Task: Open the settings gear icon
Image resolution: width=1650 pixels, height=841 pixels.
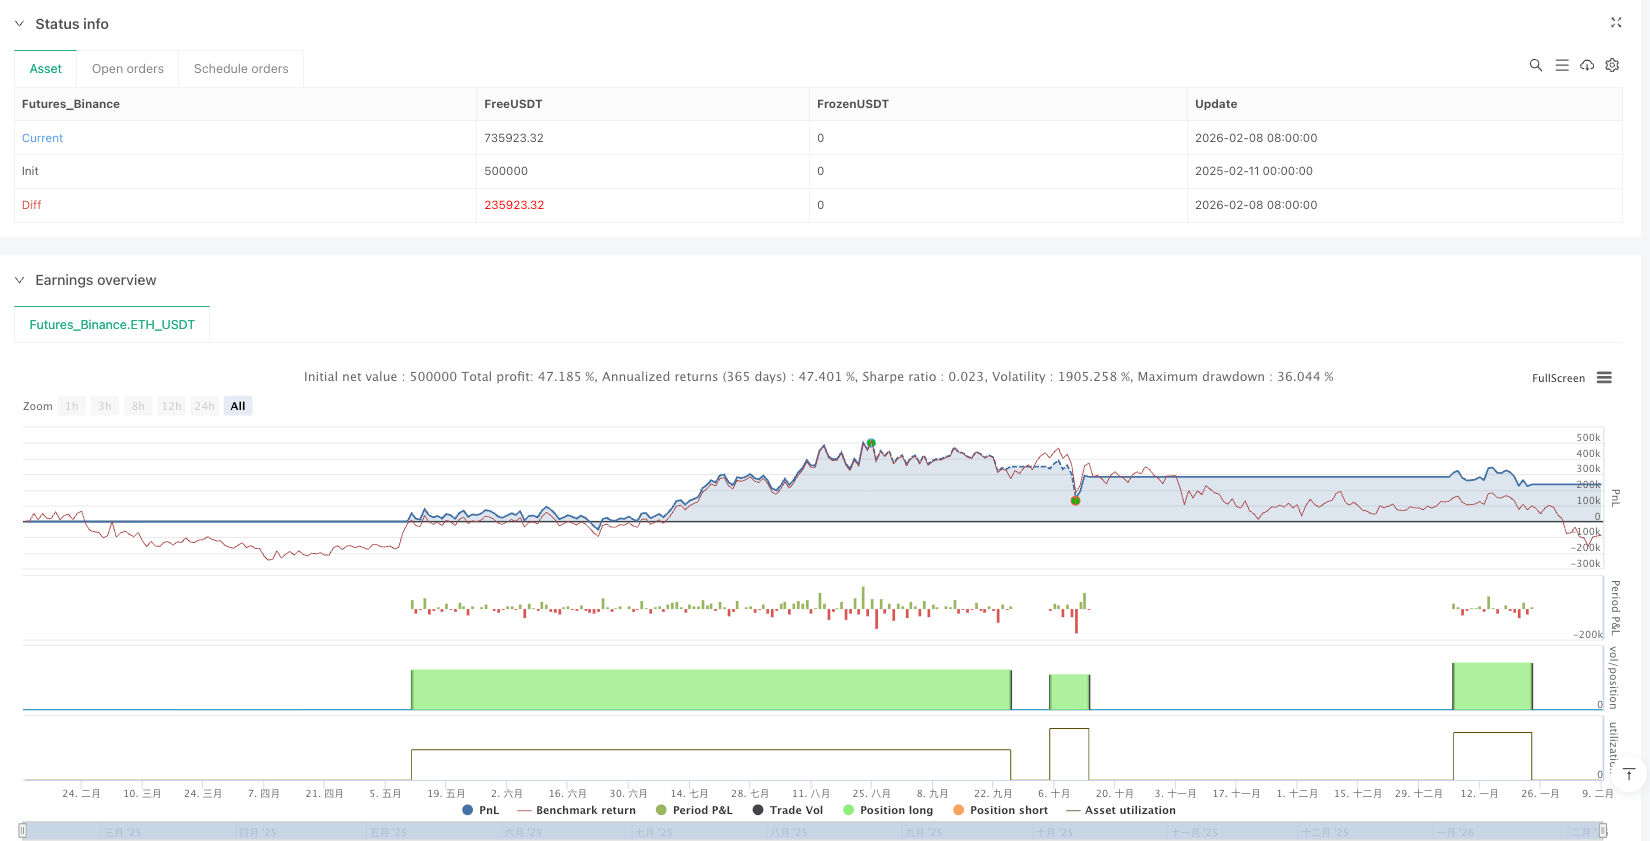Action: point(1612,65)
